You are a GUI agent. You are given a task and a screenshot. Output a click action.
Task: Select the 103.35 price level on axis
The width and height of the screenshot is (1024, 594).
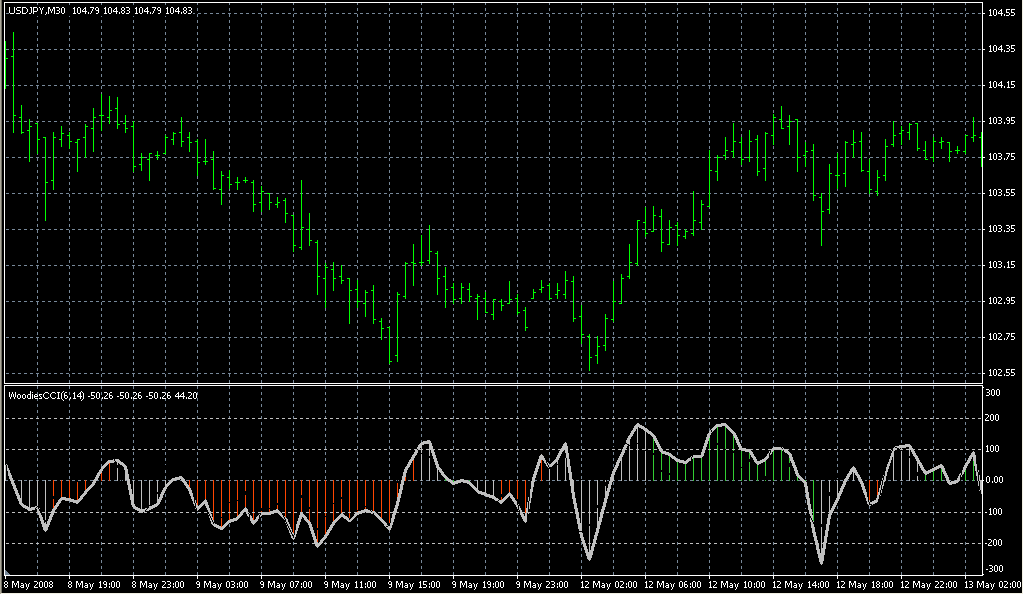(x=1000, y=229)
